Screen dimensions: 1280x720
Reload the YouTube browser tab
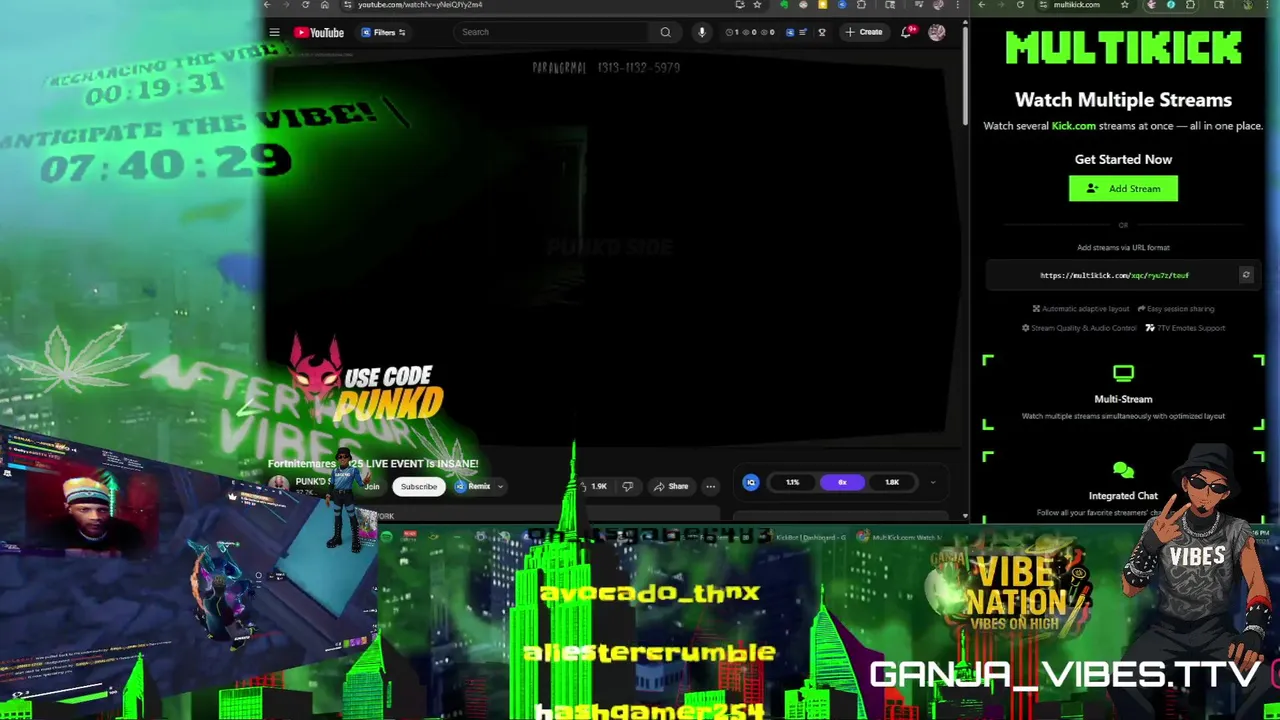tap(306, 5)
